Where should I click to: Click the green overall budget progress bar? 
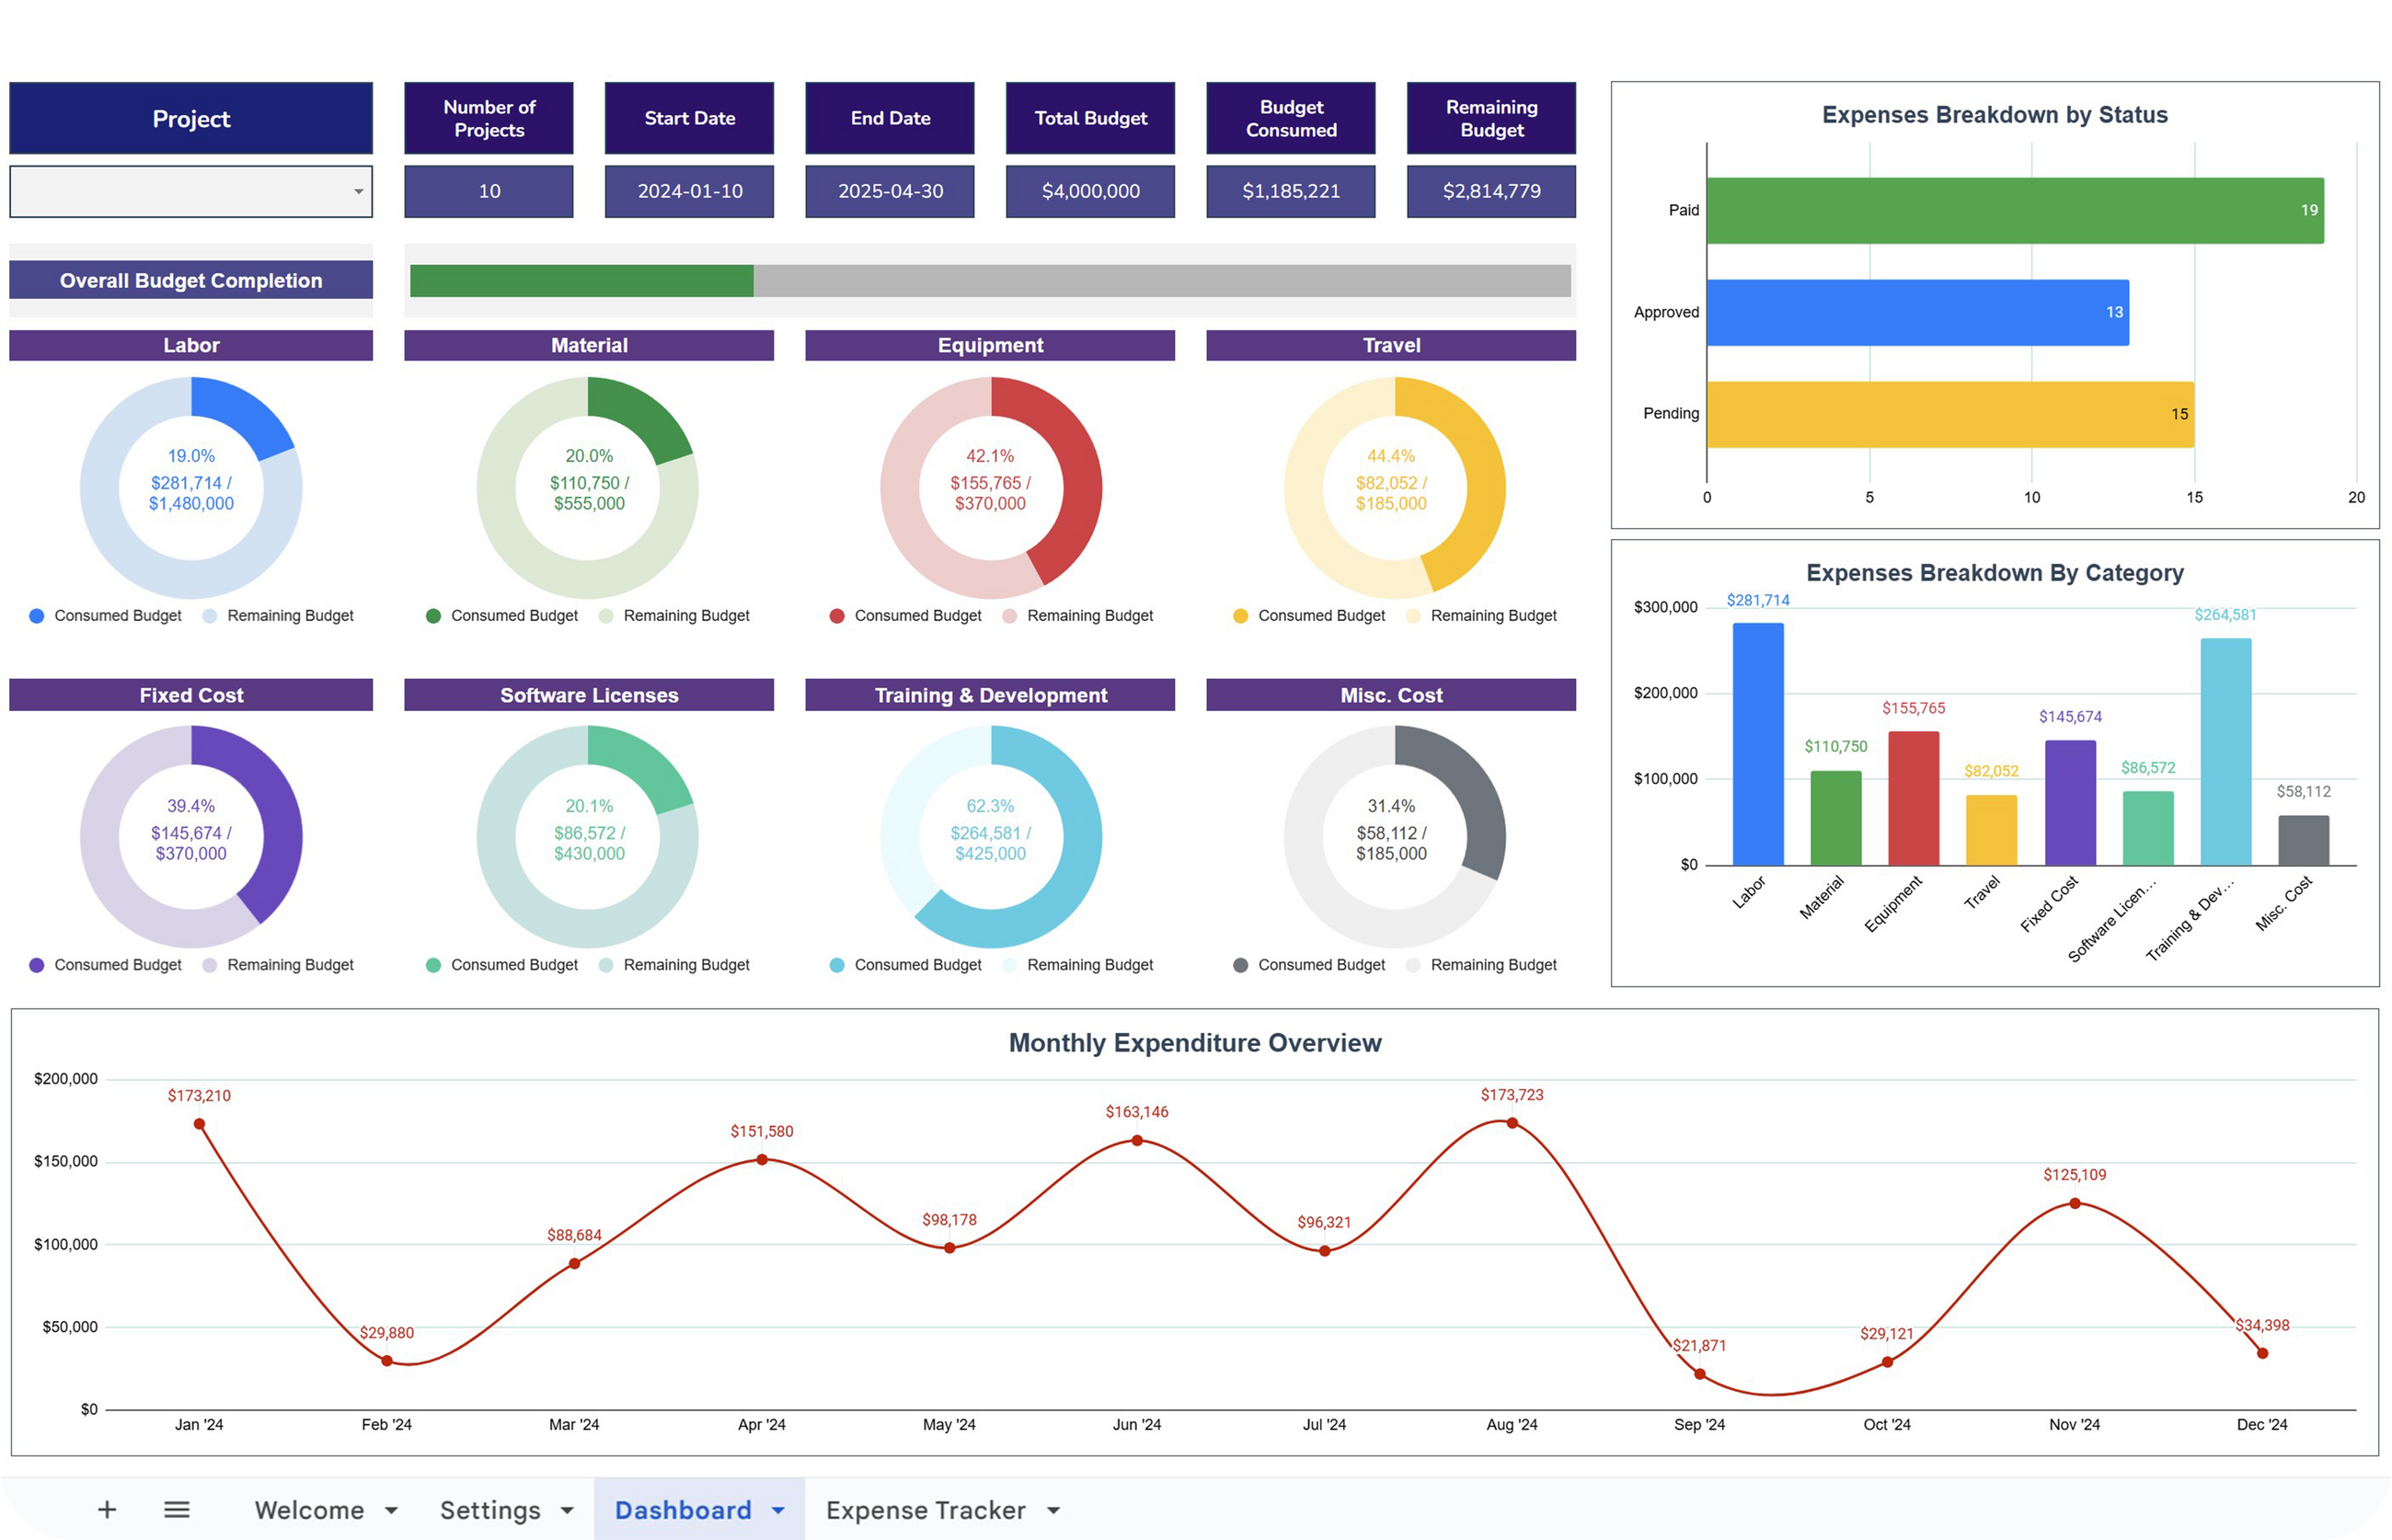pyautogui.click(x=581, y=281)
